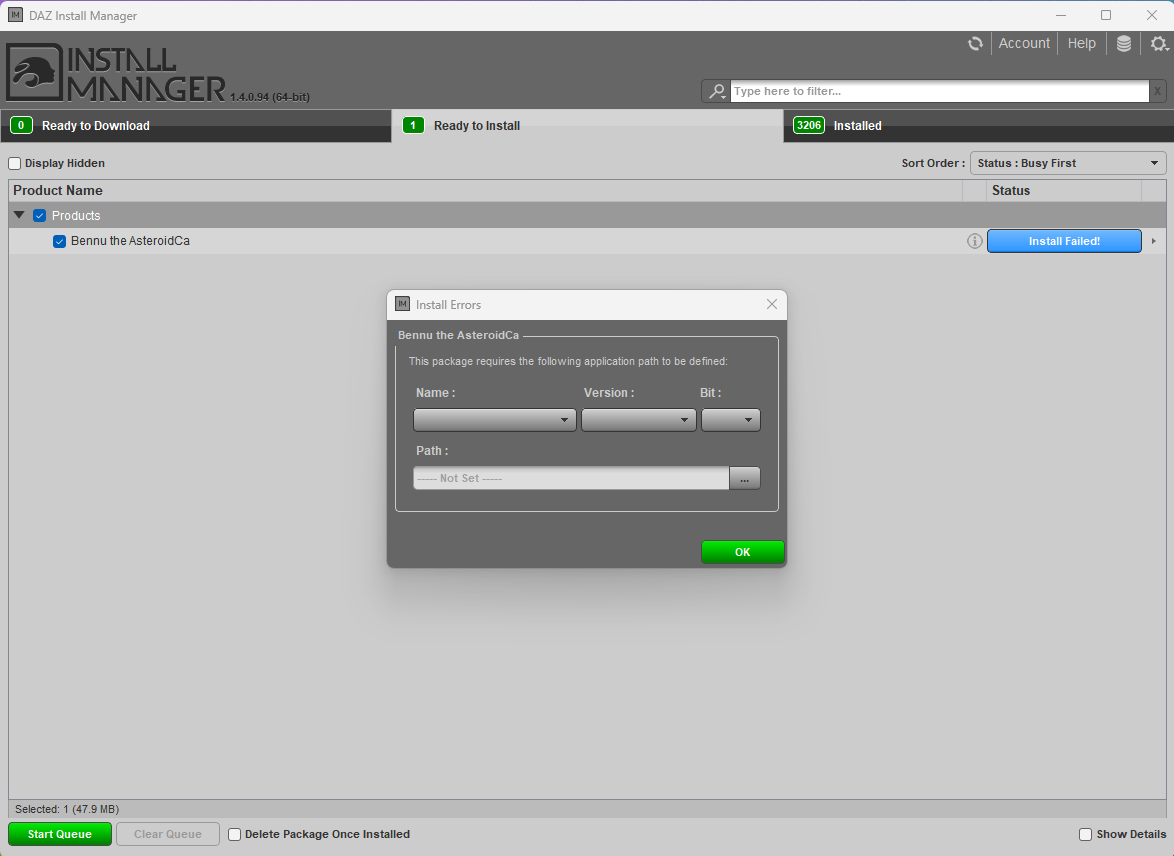
Task: Open info icon for Bennu the AsteroidCa
Action: [x=974, y=241]
